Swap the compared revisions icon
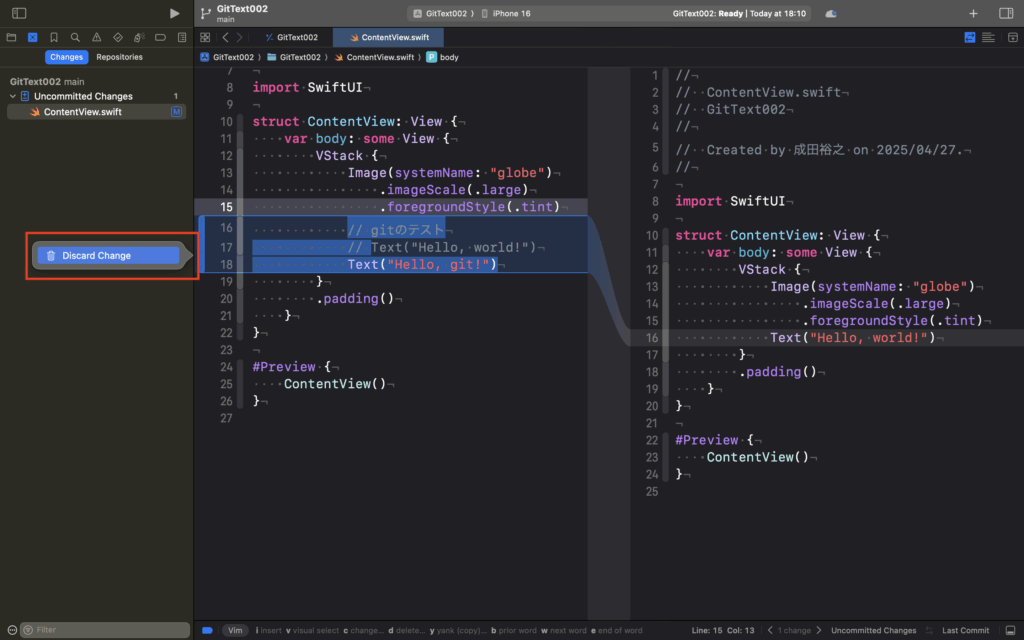 (x=929, y=630)
